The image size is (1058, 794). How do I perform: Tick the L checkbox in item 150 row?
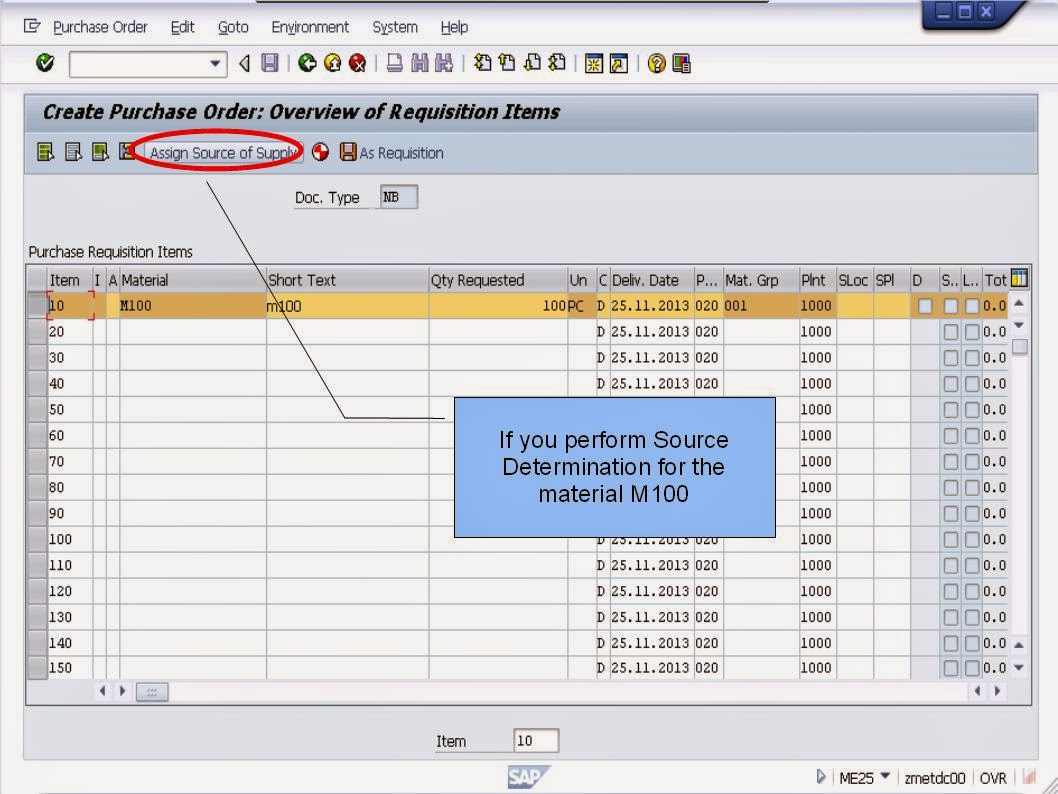coord(972,668)
